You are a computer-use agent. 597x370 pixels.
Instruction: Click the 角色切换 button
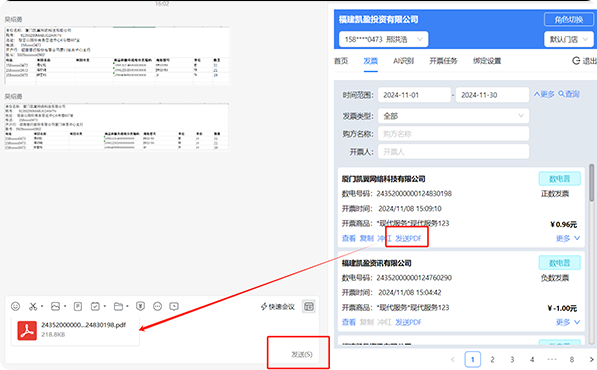568,19
